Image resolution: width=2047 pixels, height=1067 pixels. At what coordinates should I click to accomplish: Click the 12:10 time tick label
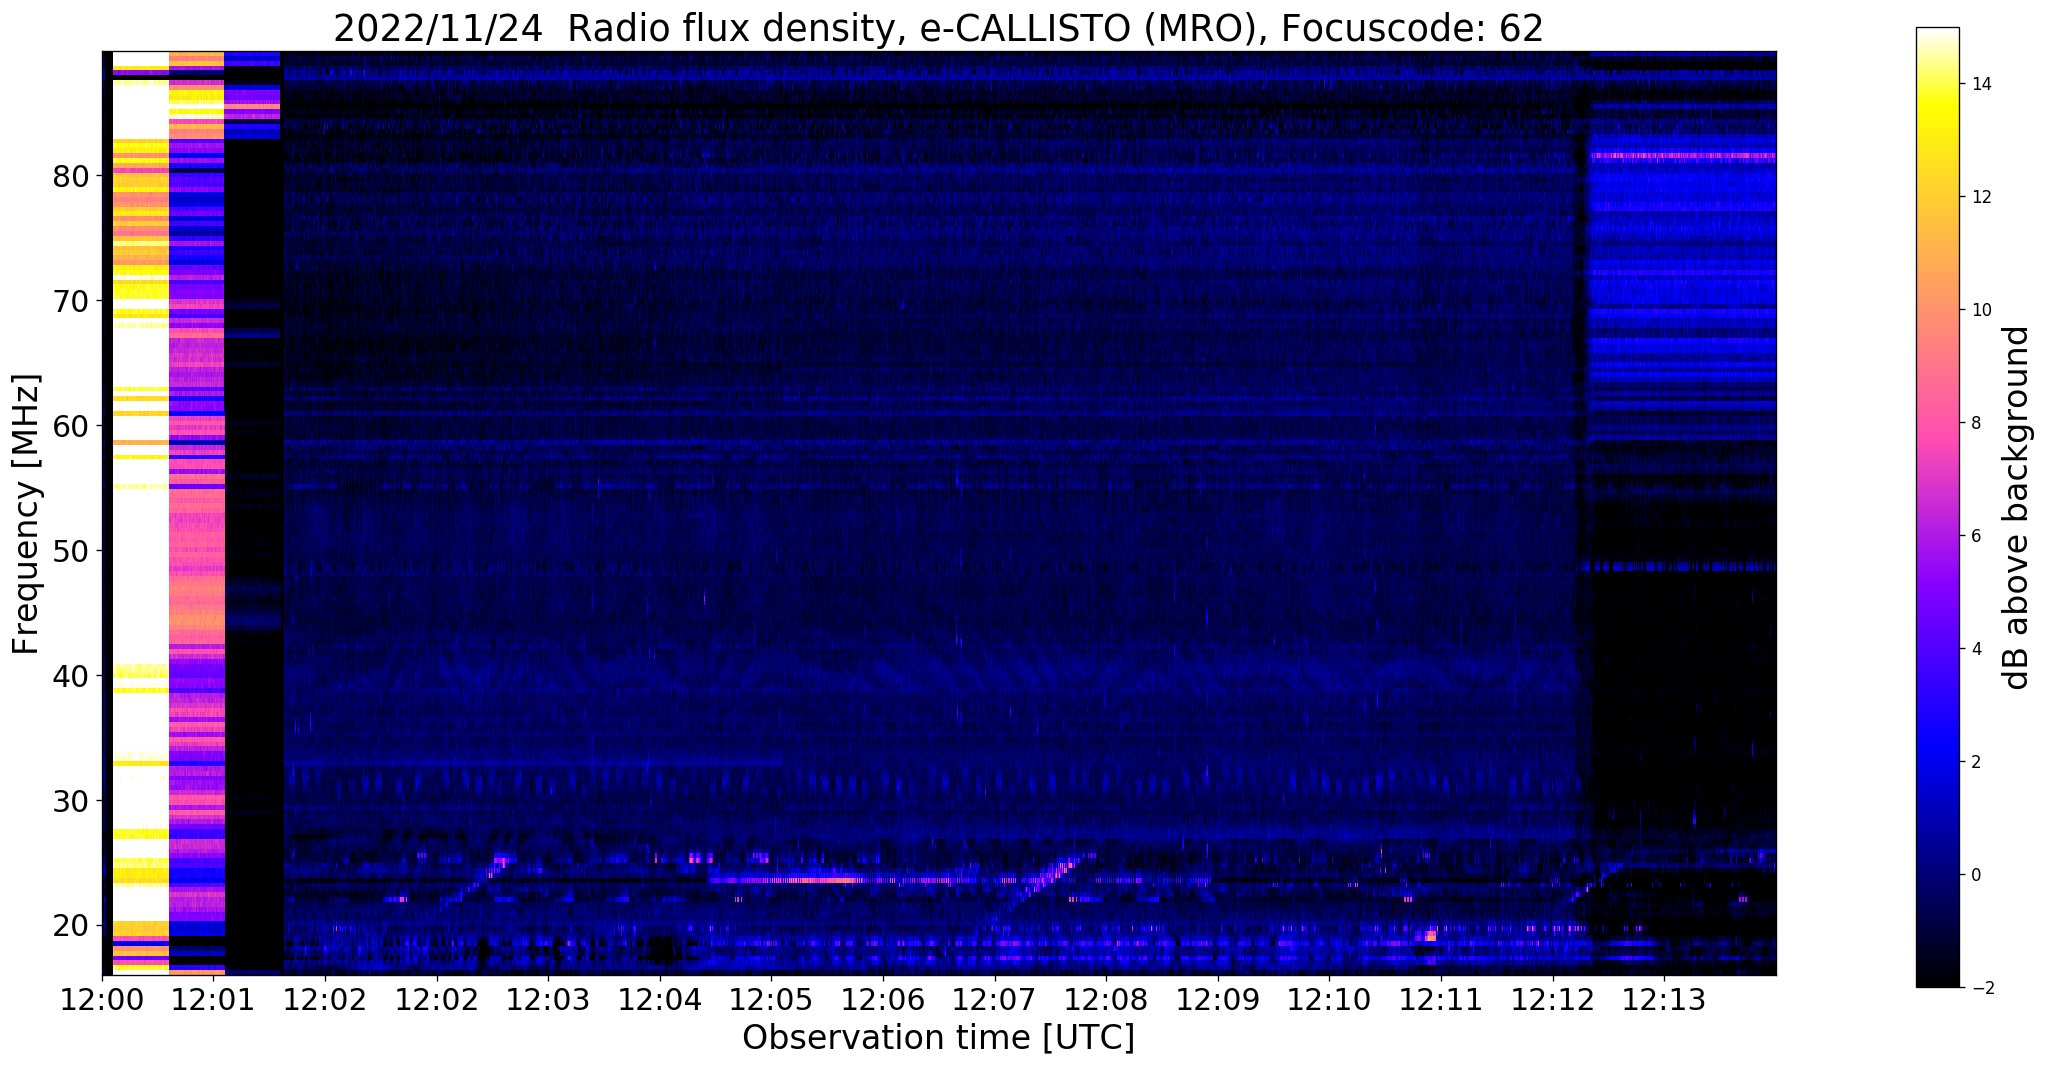click(x=1329, y=1000)
